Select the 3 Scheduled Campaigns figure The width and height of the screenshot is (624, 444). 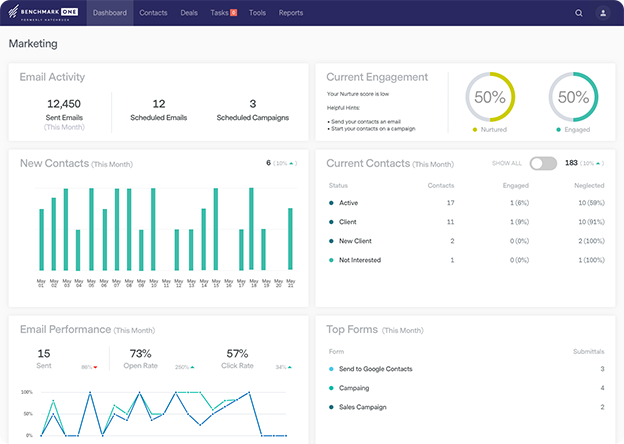click(x=253, y=104)
